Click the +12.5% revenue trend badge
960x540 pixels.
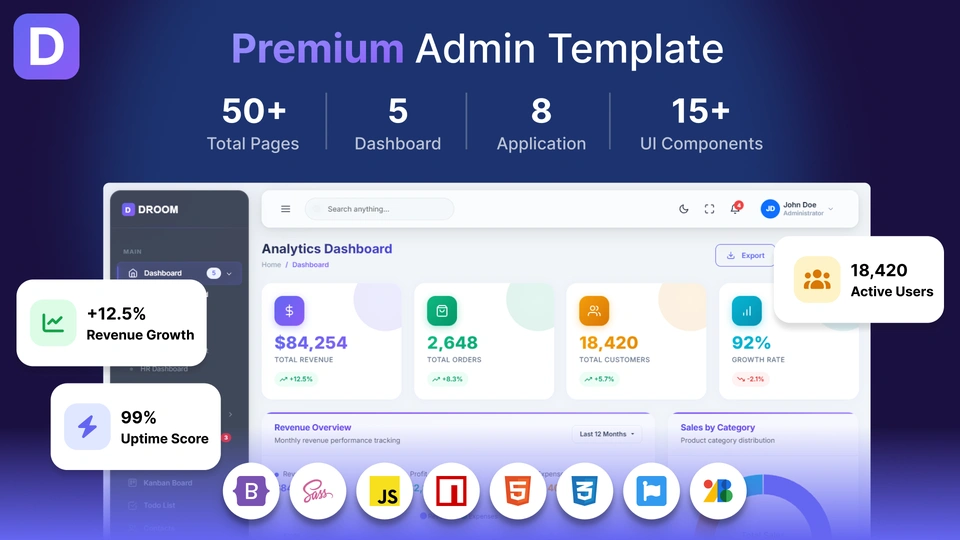coord(296,379)
